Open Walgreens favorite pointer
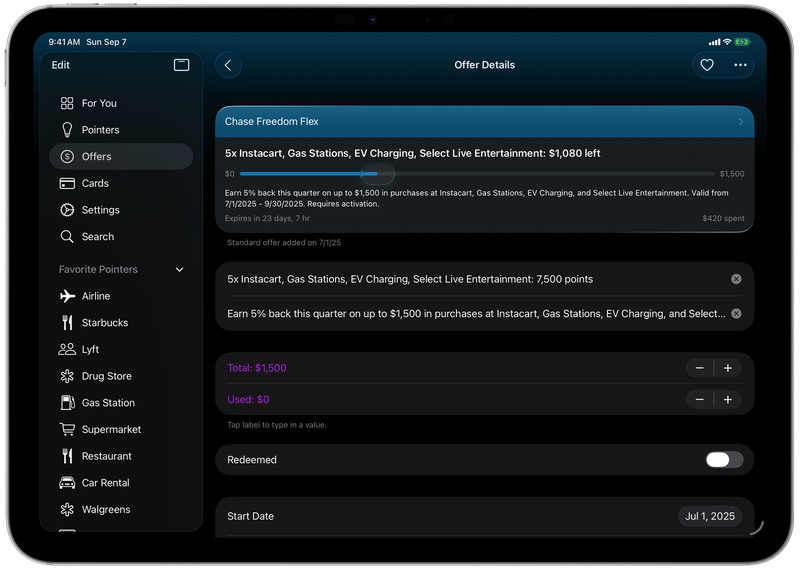The width and height of the screenshot is (800, 570). coord(121,509)
